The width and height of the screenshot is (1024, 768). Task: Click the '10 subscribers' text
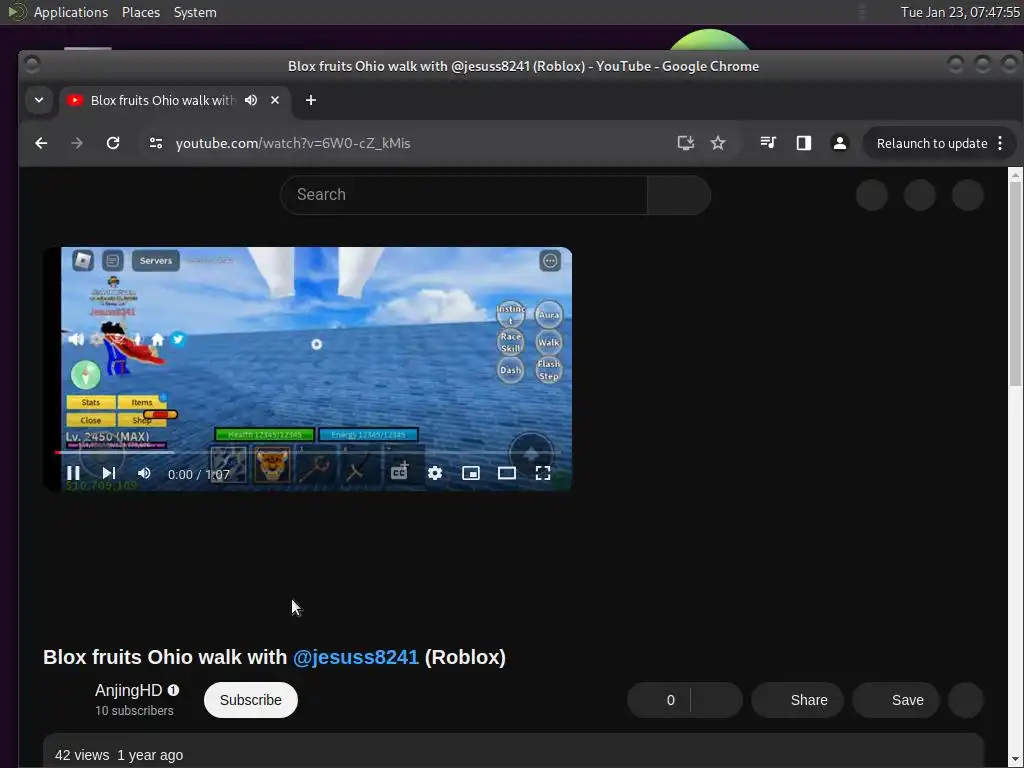click(x=134, y=711)
